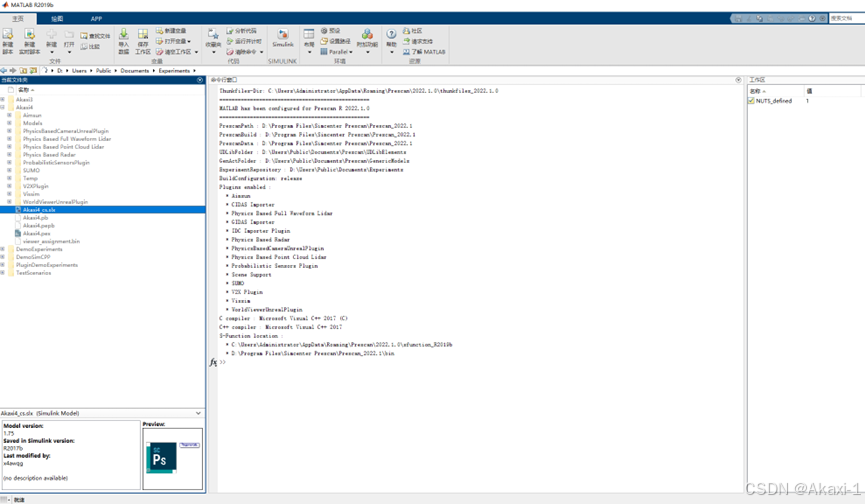Switch to the Plots (绘图) tab
This screenshot has height=504, width=865.
57,19
